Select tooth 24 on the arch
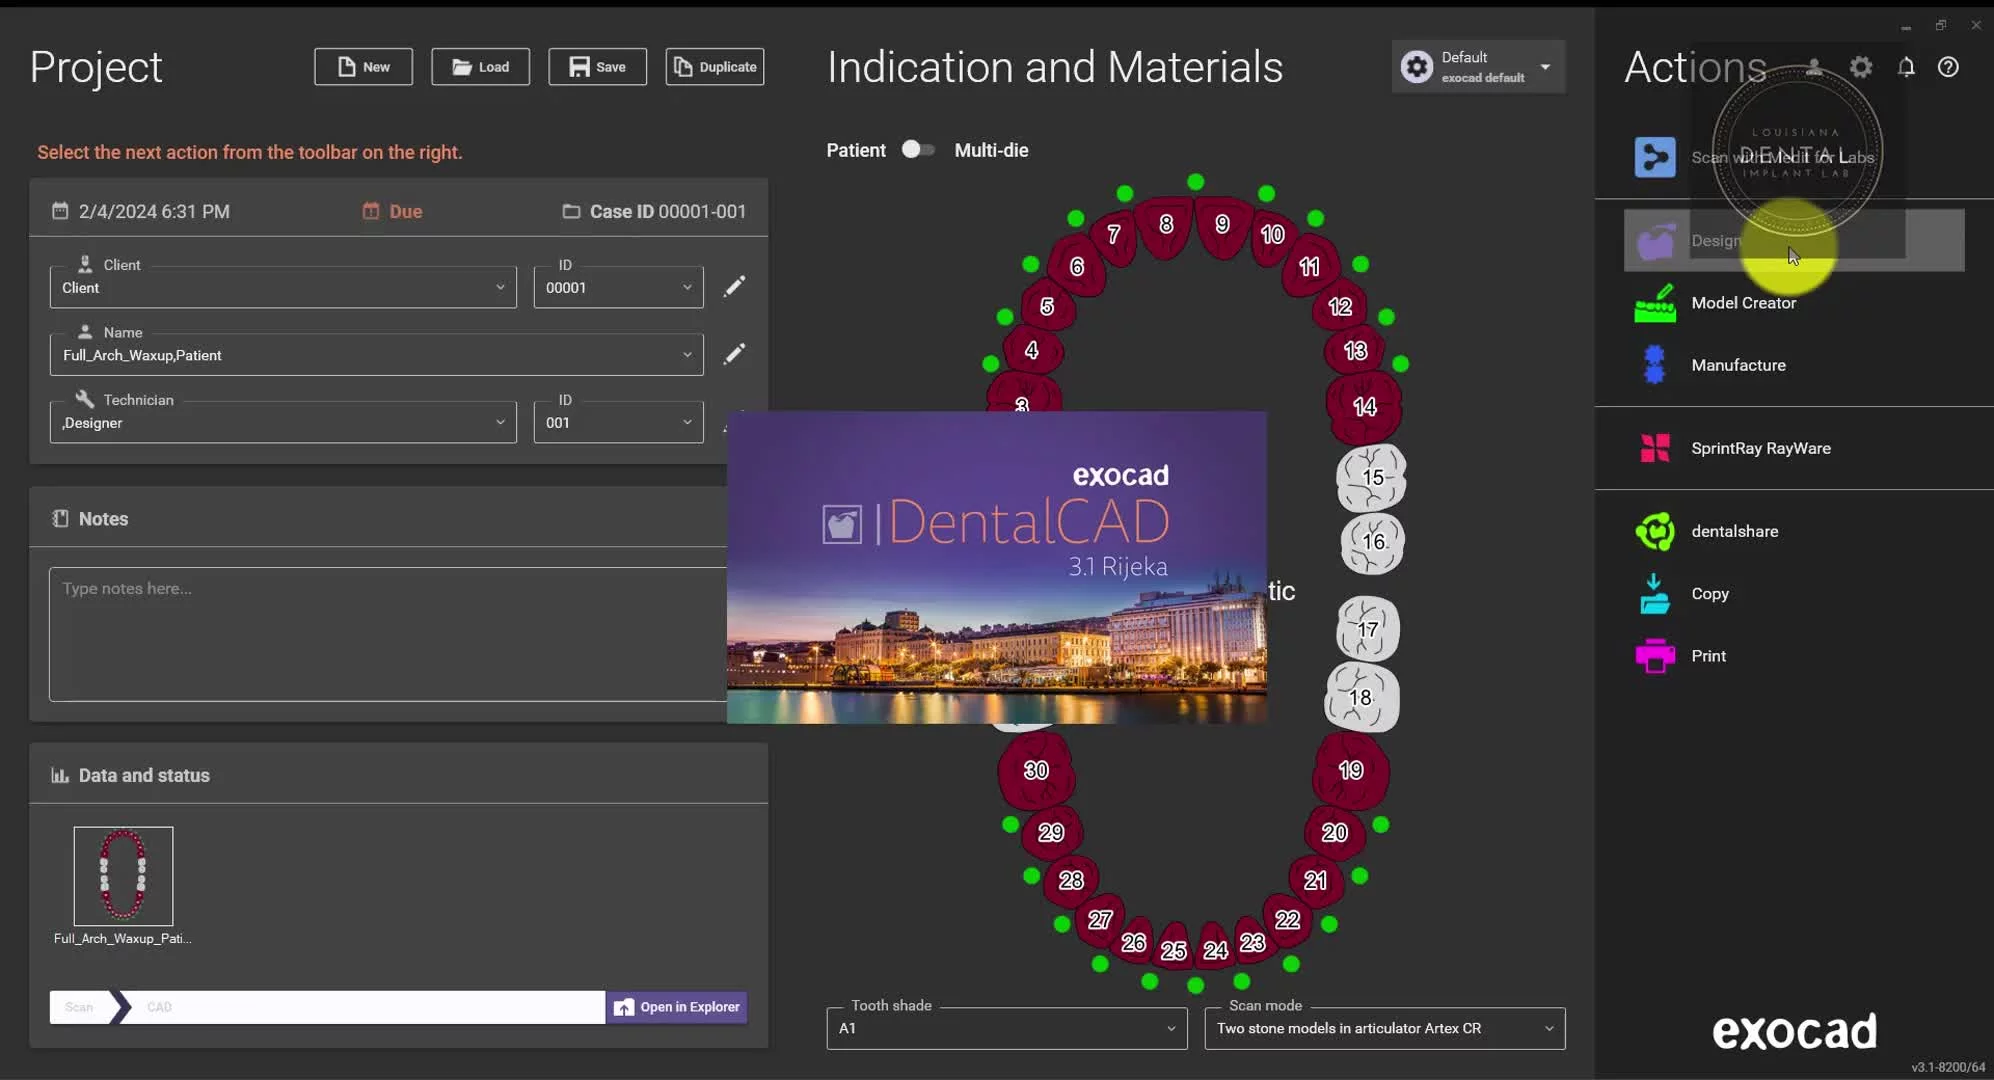The width and height of the screenshot is (1994, 1080). pyautogui.click(x=1215, y=949)
